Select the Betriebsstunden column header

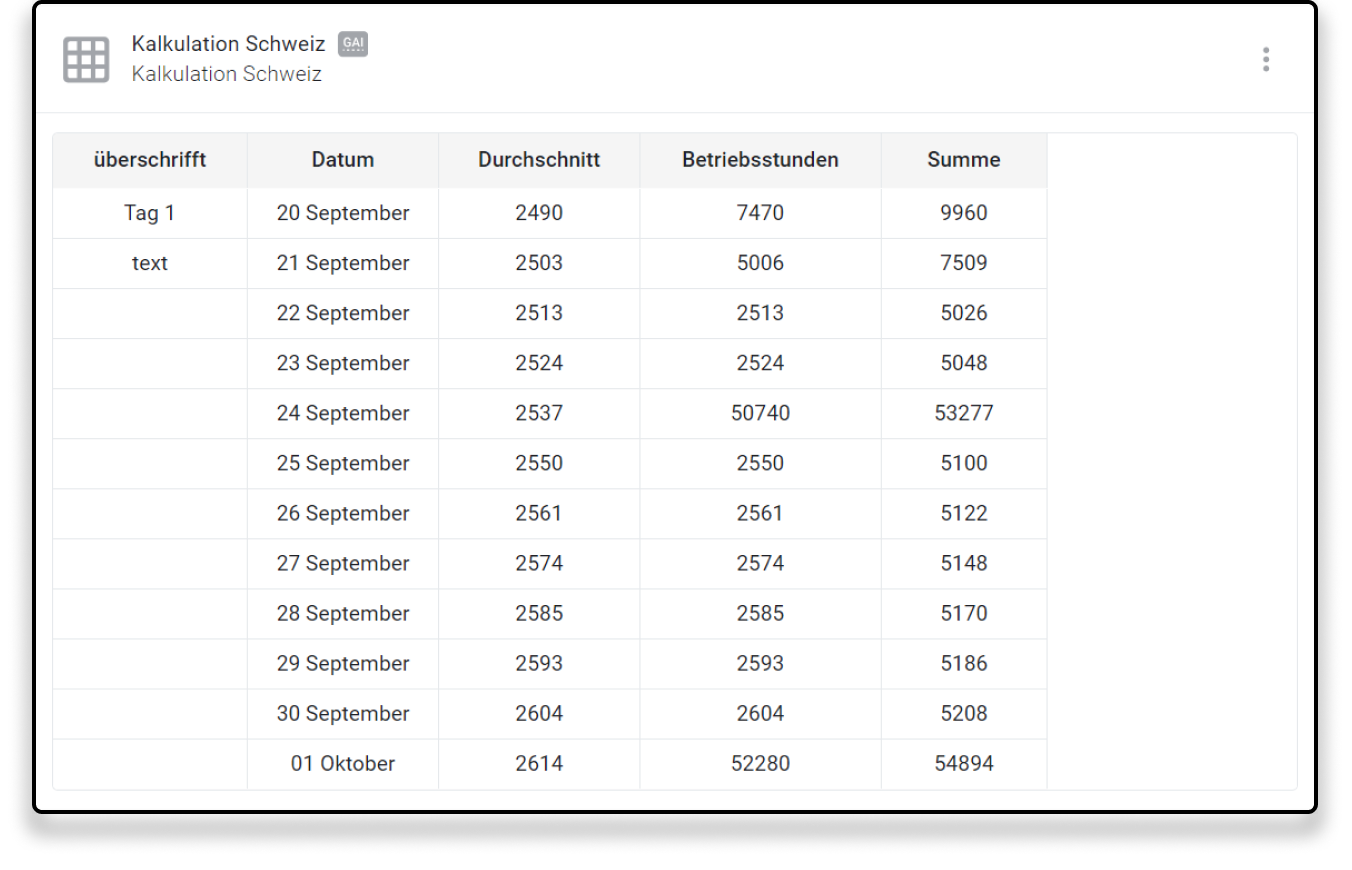[x=760, y=160]
